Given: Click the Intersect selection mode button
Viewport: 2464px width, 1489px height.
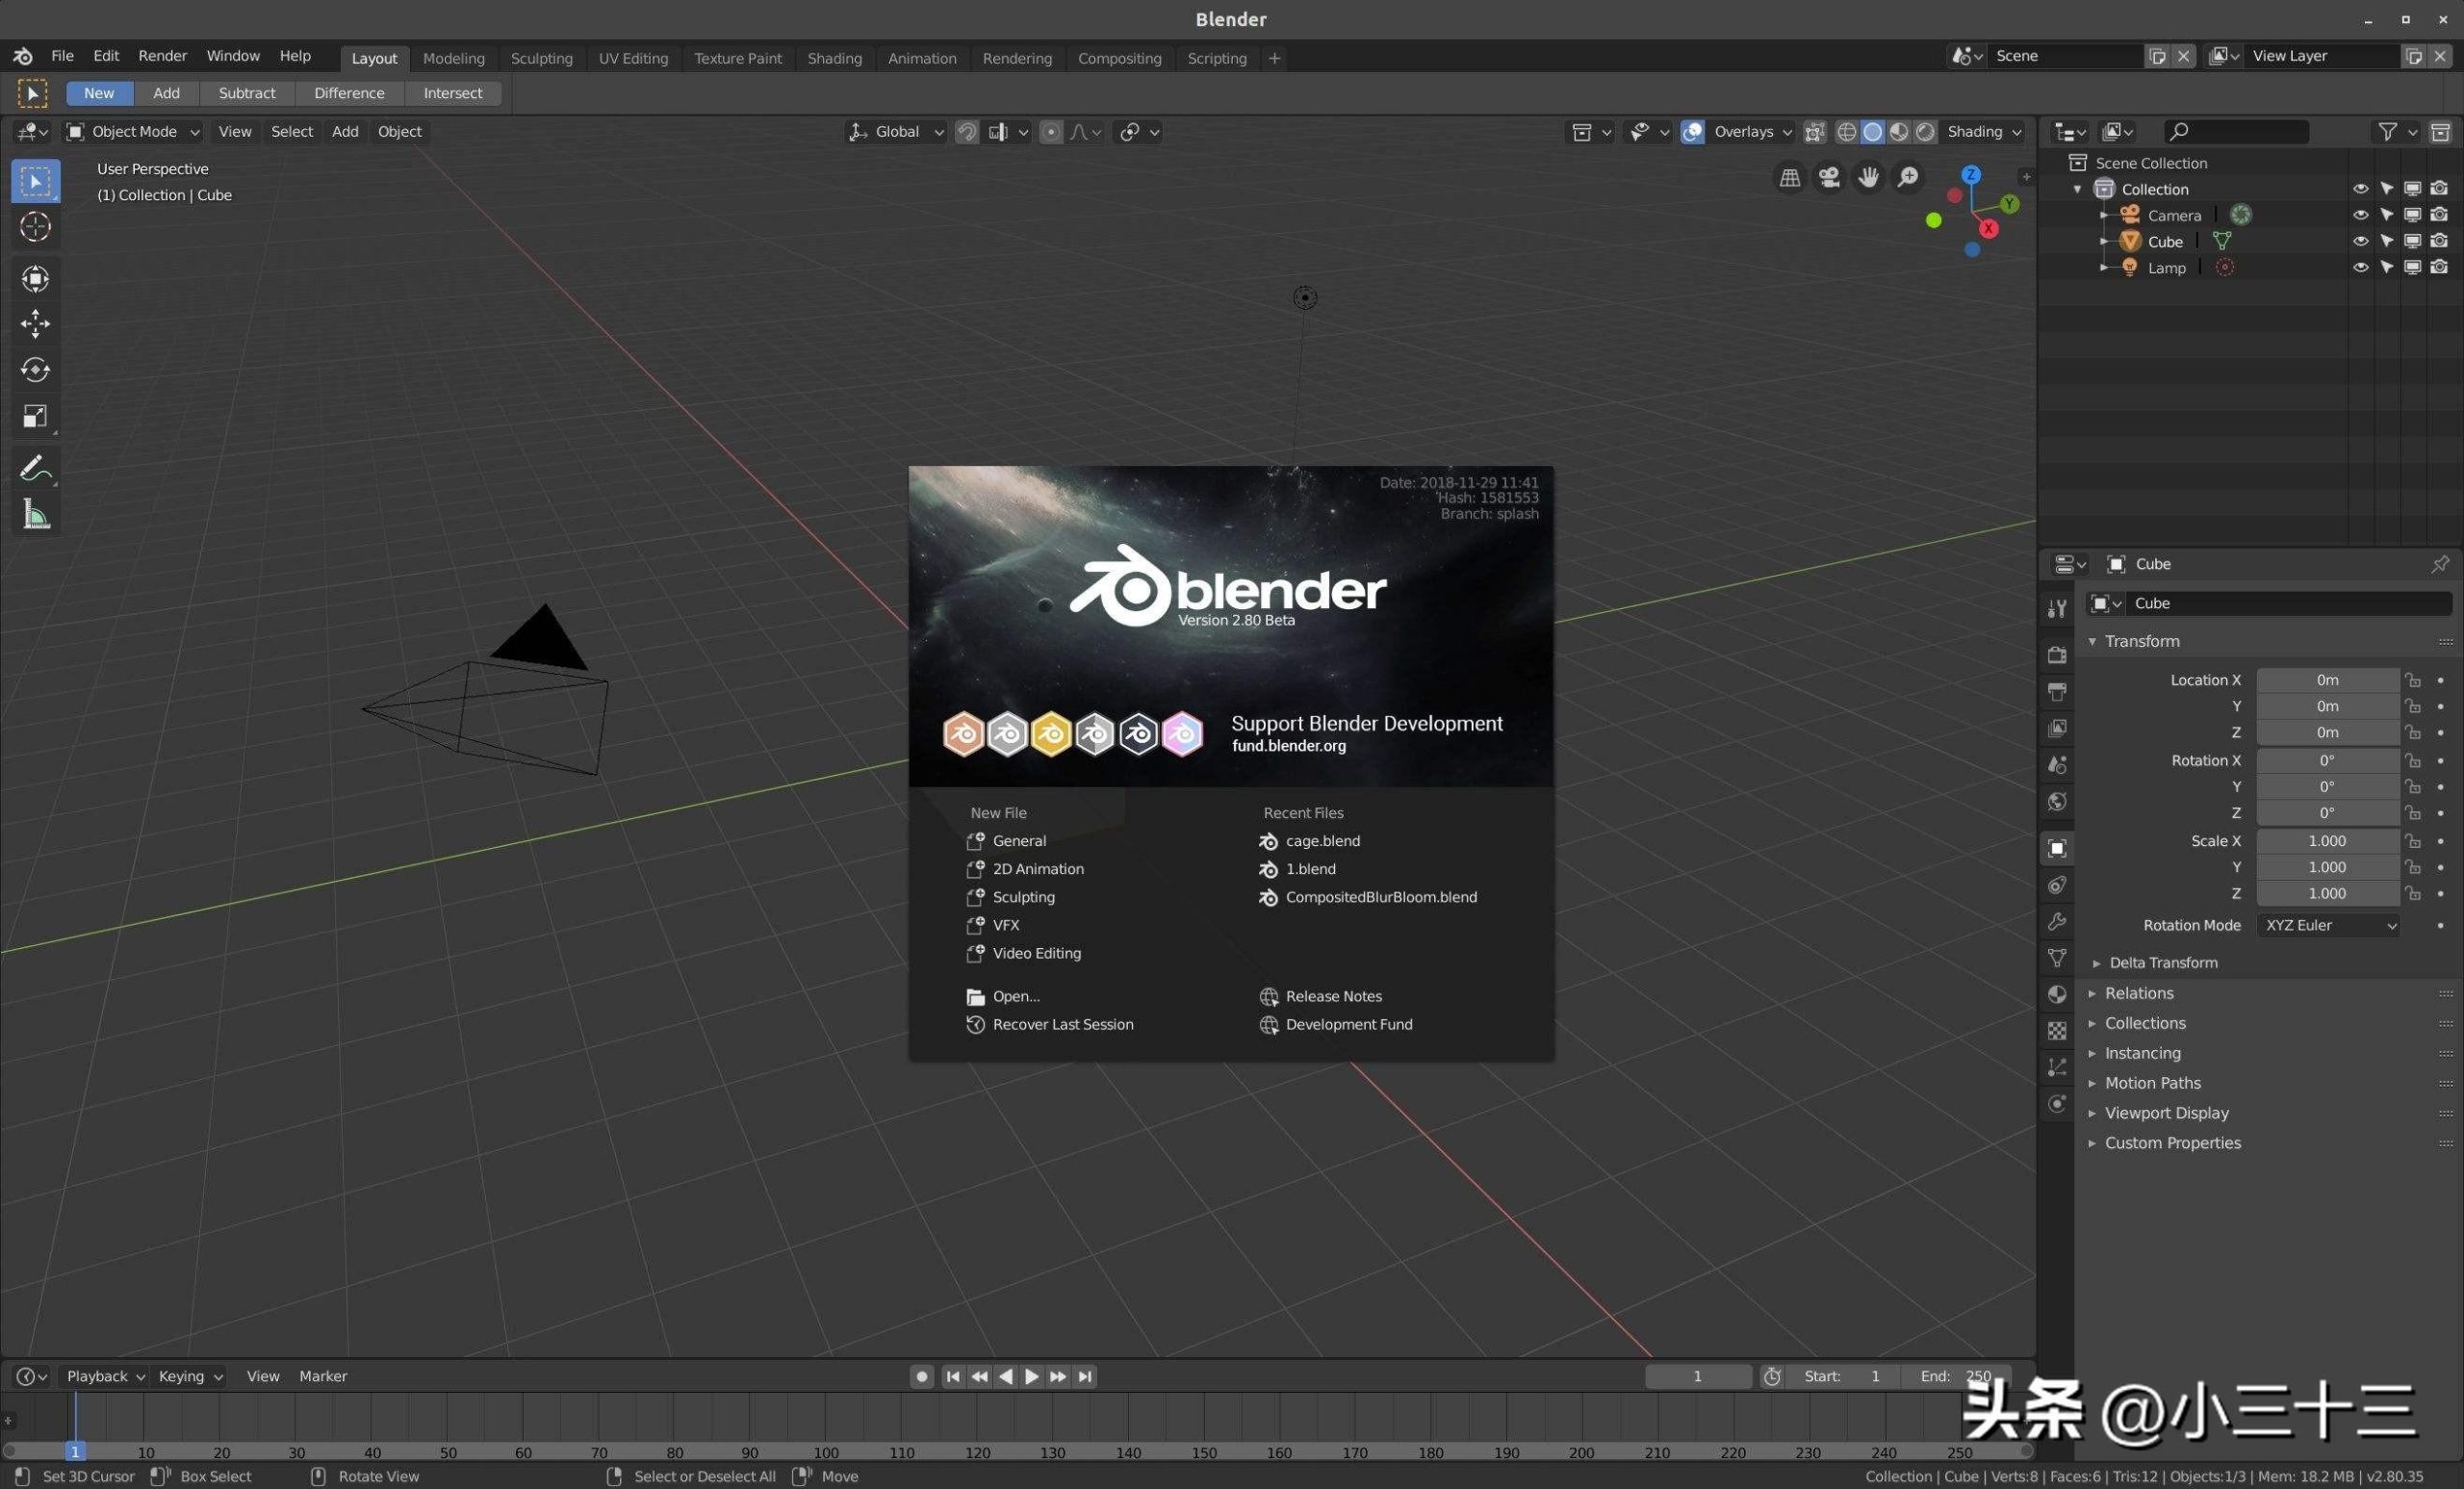Looking at the screenshot, I should 452,93.
